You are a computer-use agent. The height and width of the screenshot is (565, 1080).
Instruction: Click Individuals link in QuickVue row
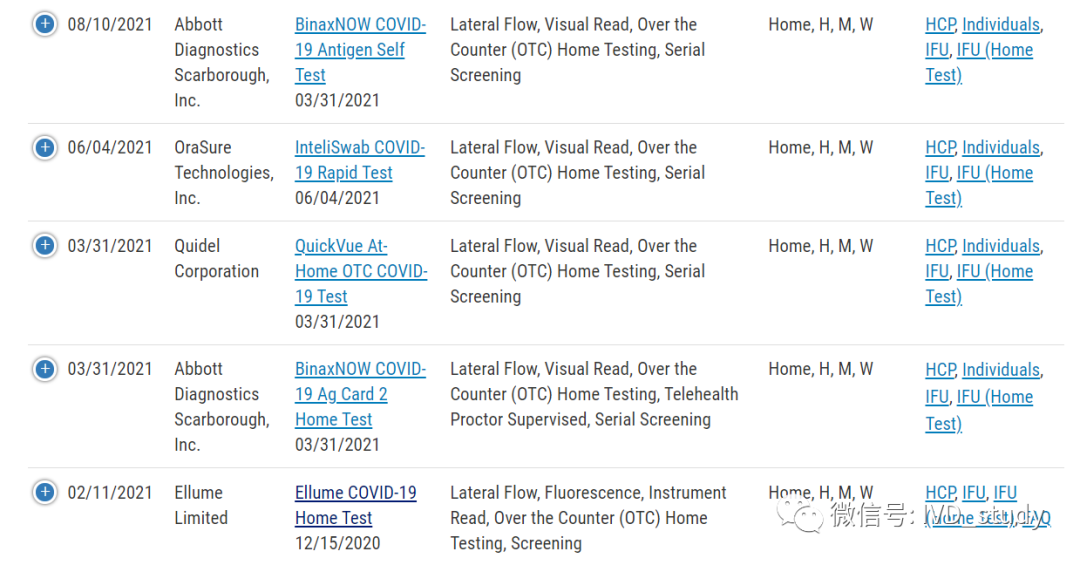[1000, 246]
